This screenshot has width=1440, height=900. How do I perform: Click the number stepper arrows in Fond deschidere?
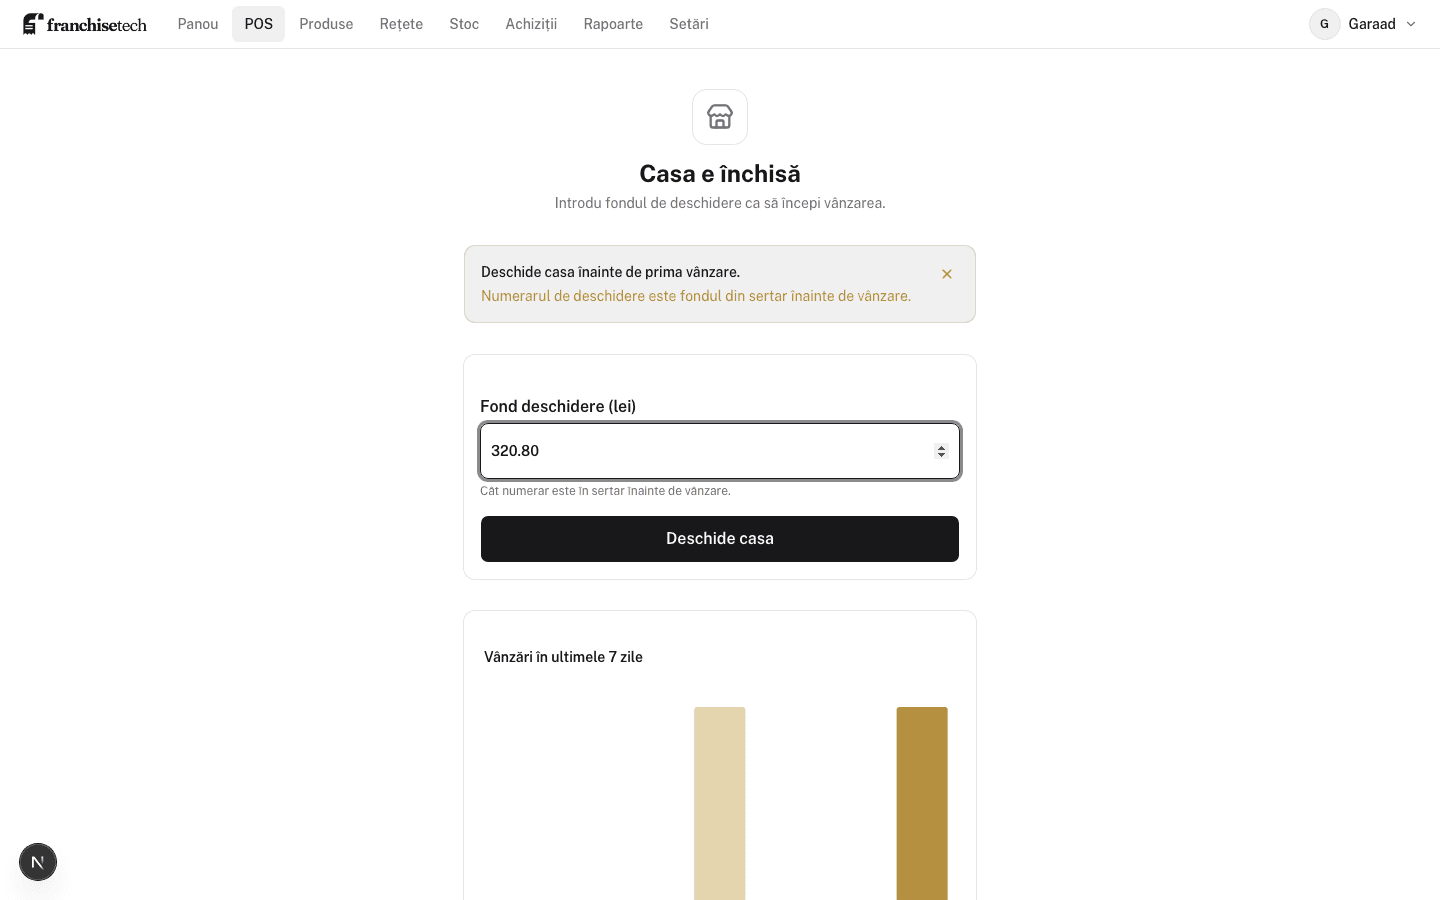point(941,451)
